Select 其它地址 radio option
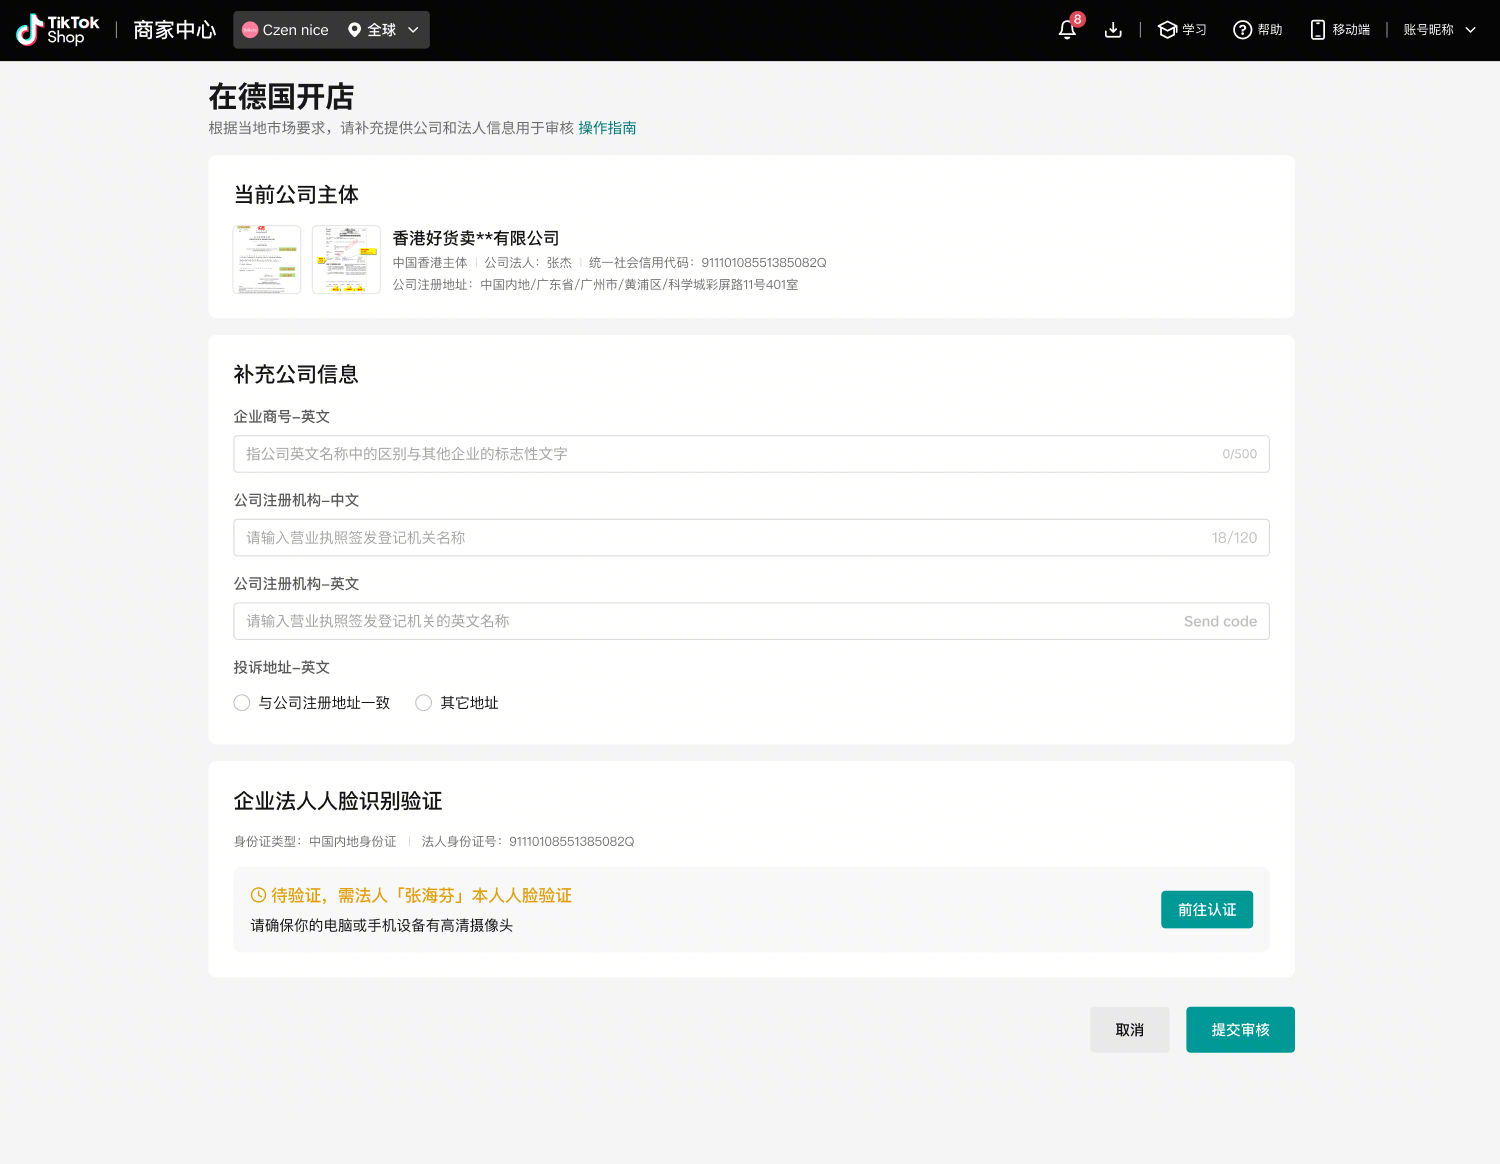Viewport: 1500px width, 1164px height. click(424, 703)
